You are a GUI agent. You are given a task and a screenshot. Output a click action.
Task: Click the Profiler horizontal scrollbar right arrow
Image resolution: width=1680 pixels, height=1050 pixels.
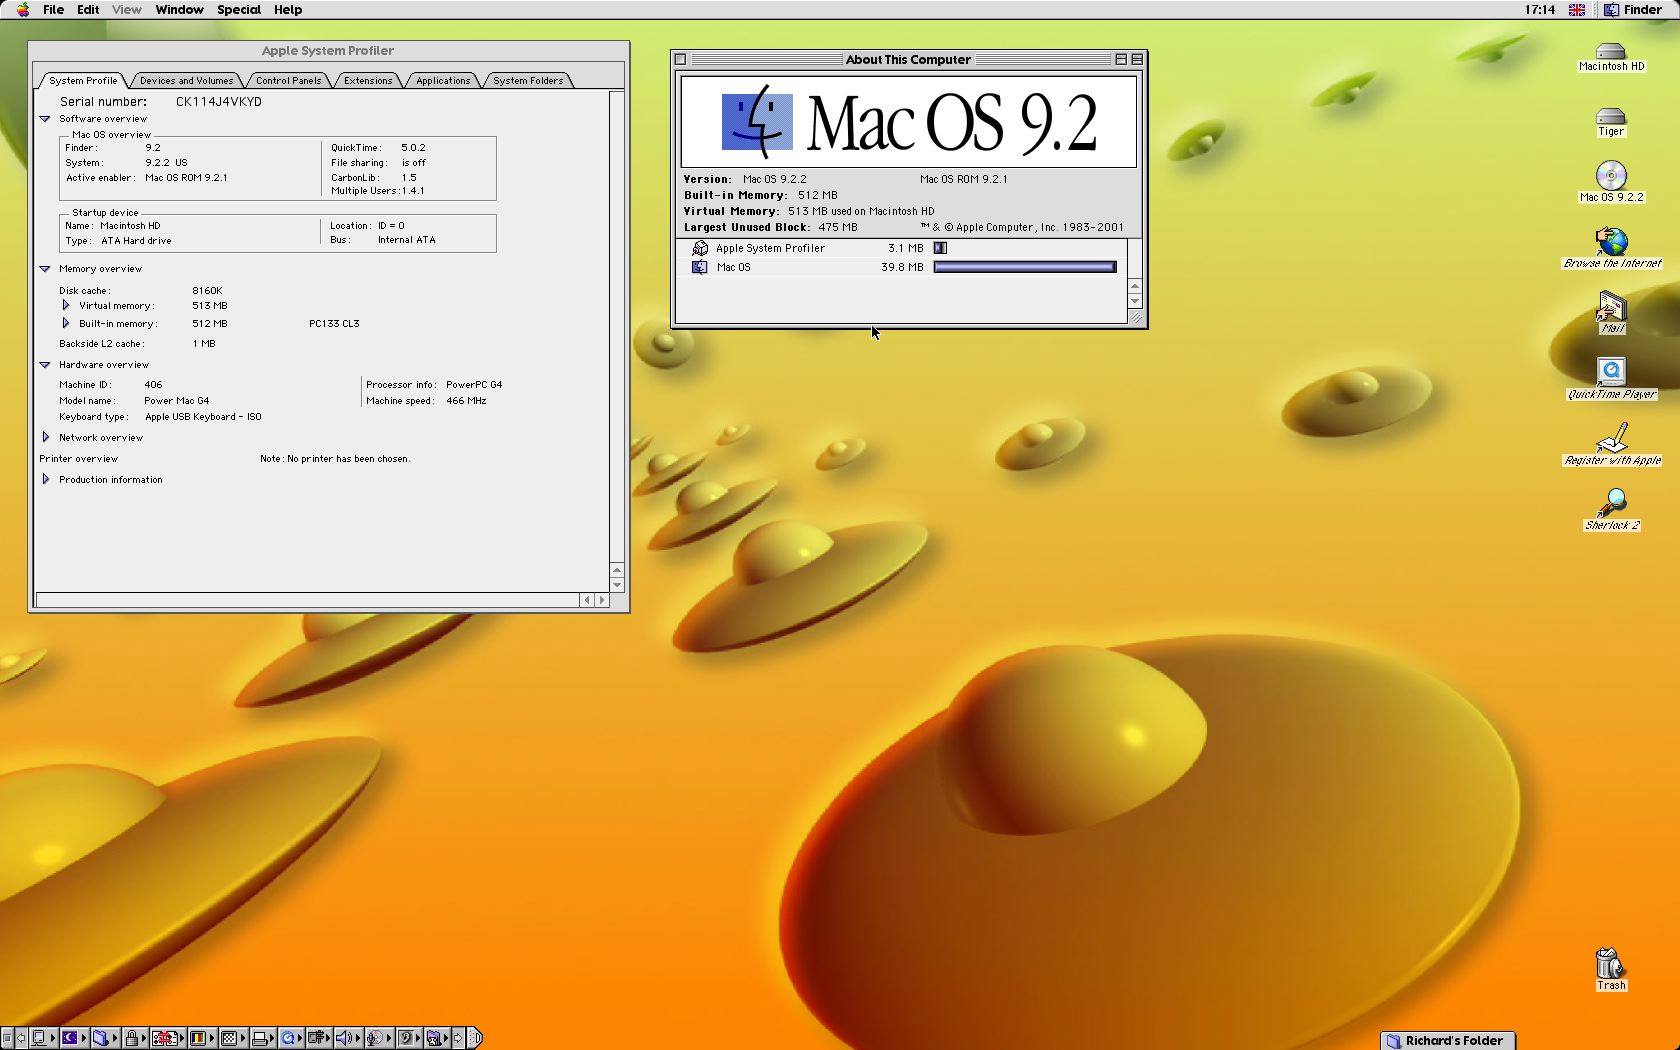pos(601,600)
